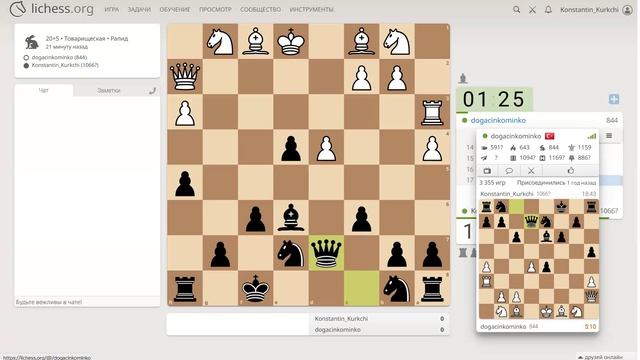Click the Turkish flag in player popup
This screenshot has width=640, height=360.
549,136
